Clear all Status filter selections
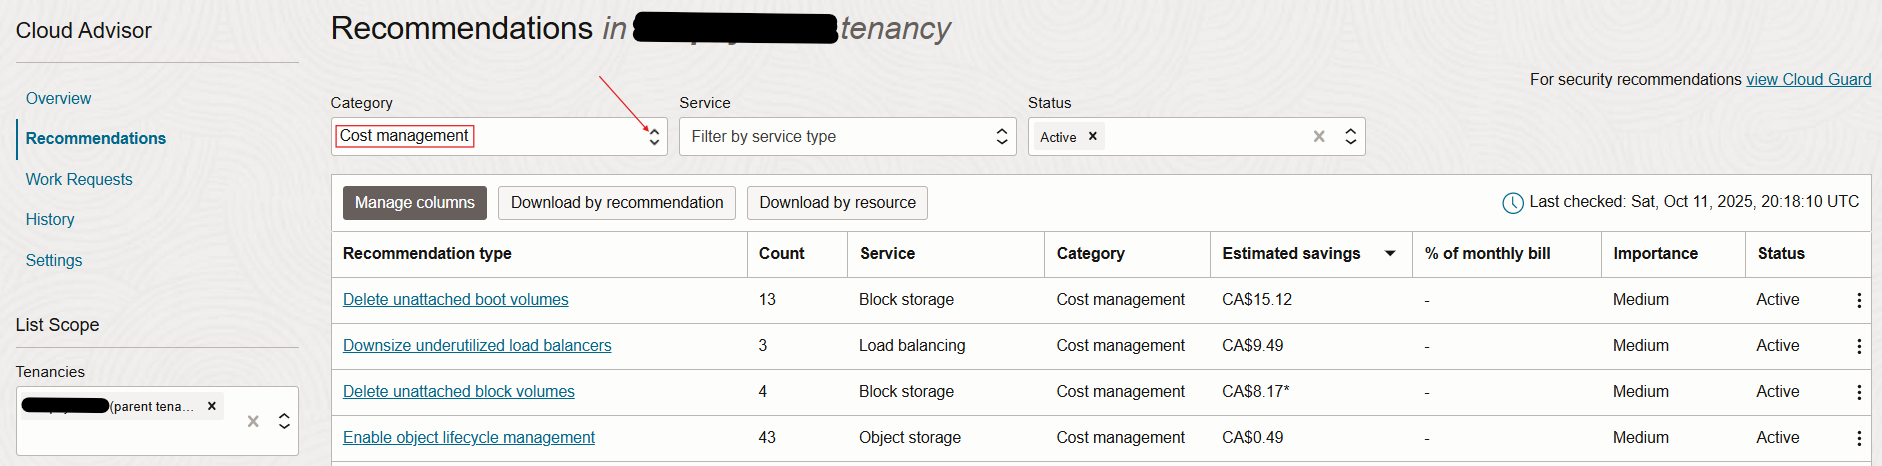Screen dimensions: 1882x466 tap(1319, 137)
